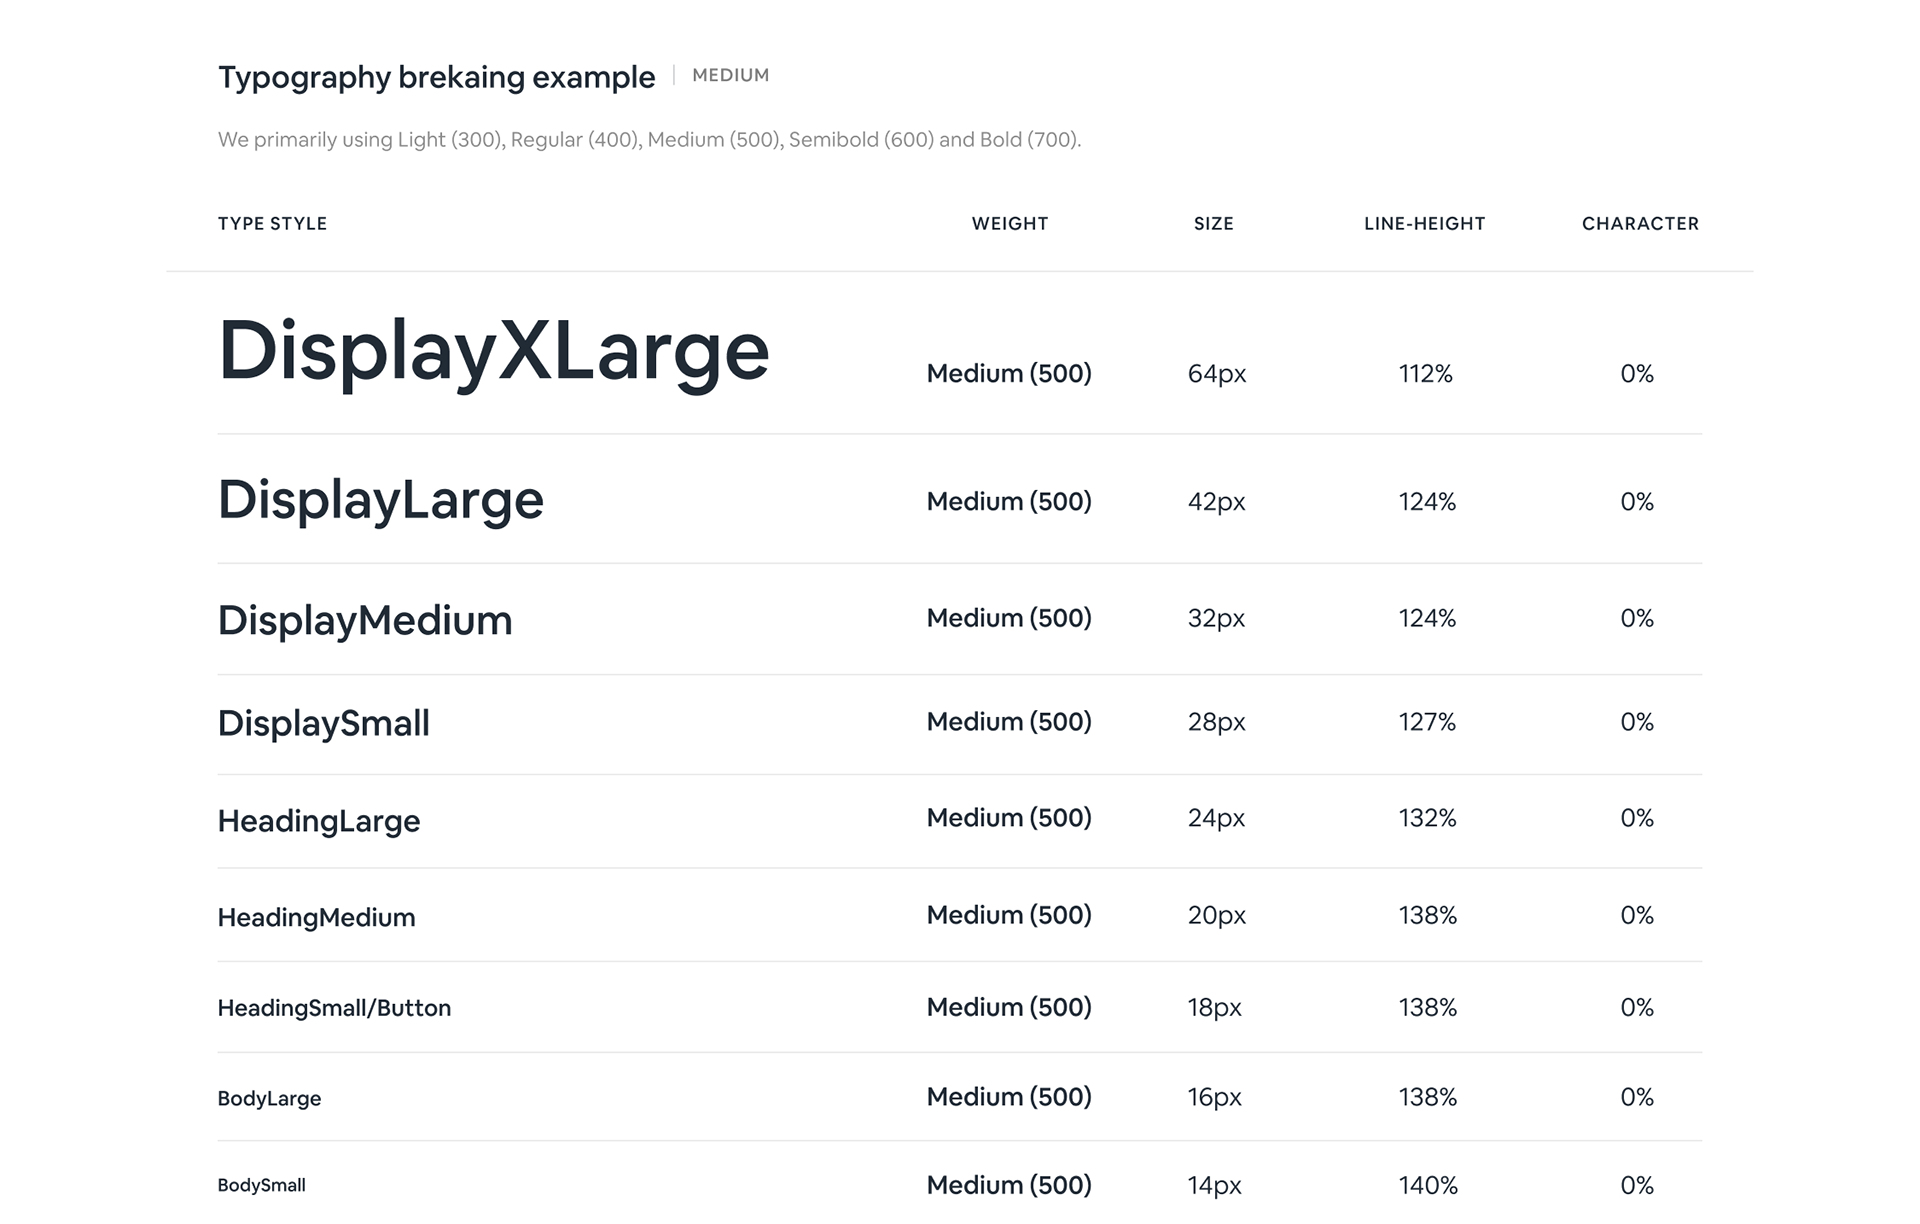
Task: Click the 140% line-height value
Action: click(1428, 1185)
